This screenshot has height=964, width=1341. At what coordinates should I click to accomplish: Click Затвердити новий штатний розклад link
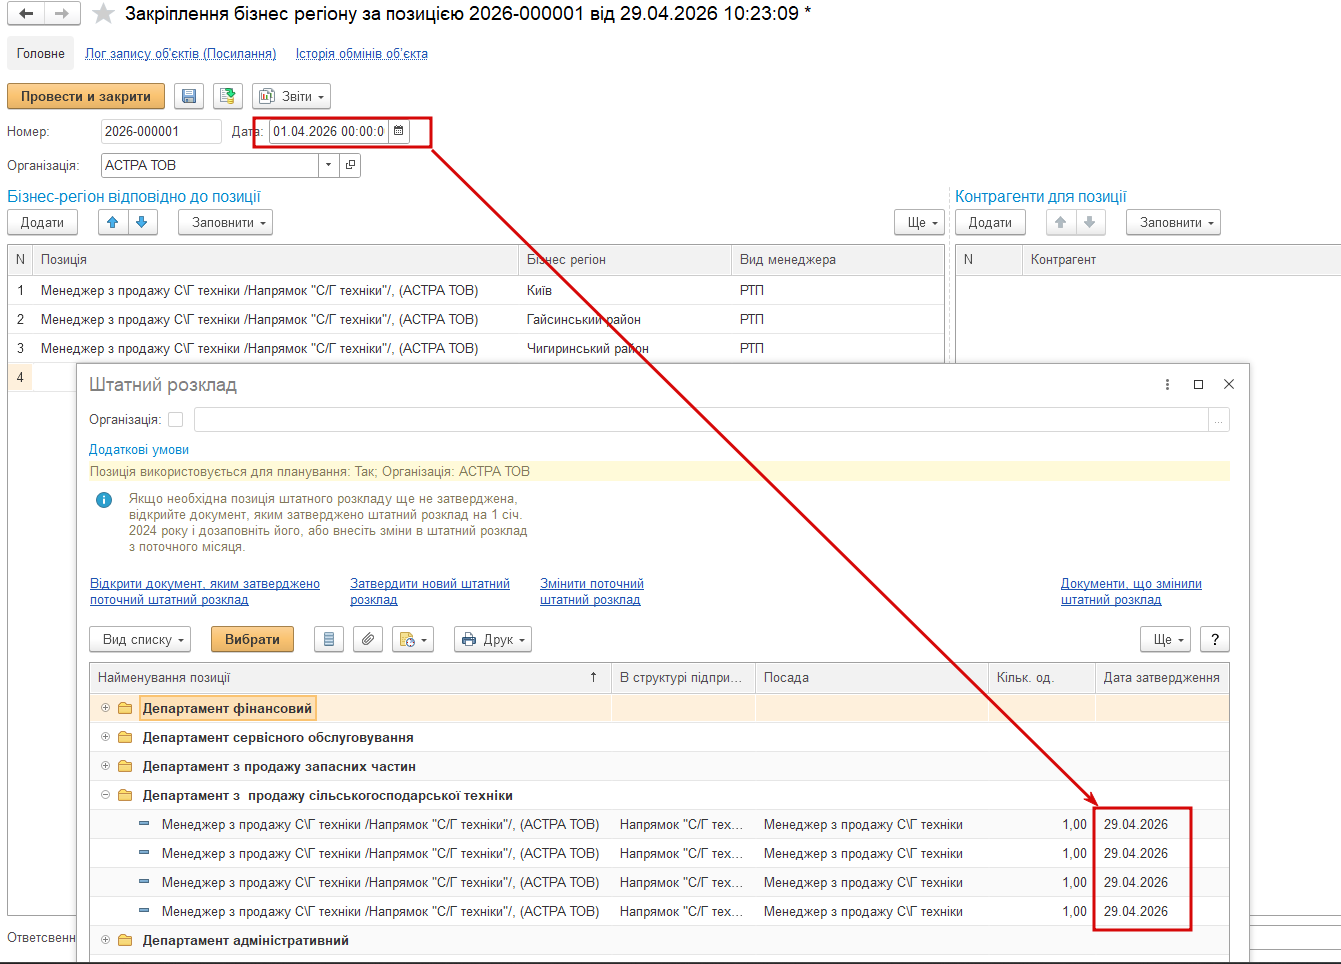tap(430, 592)
